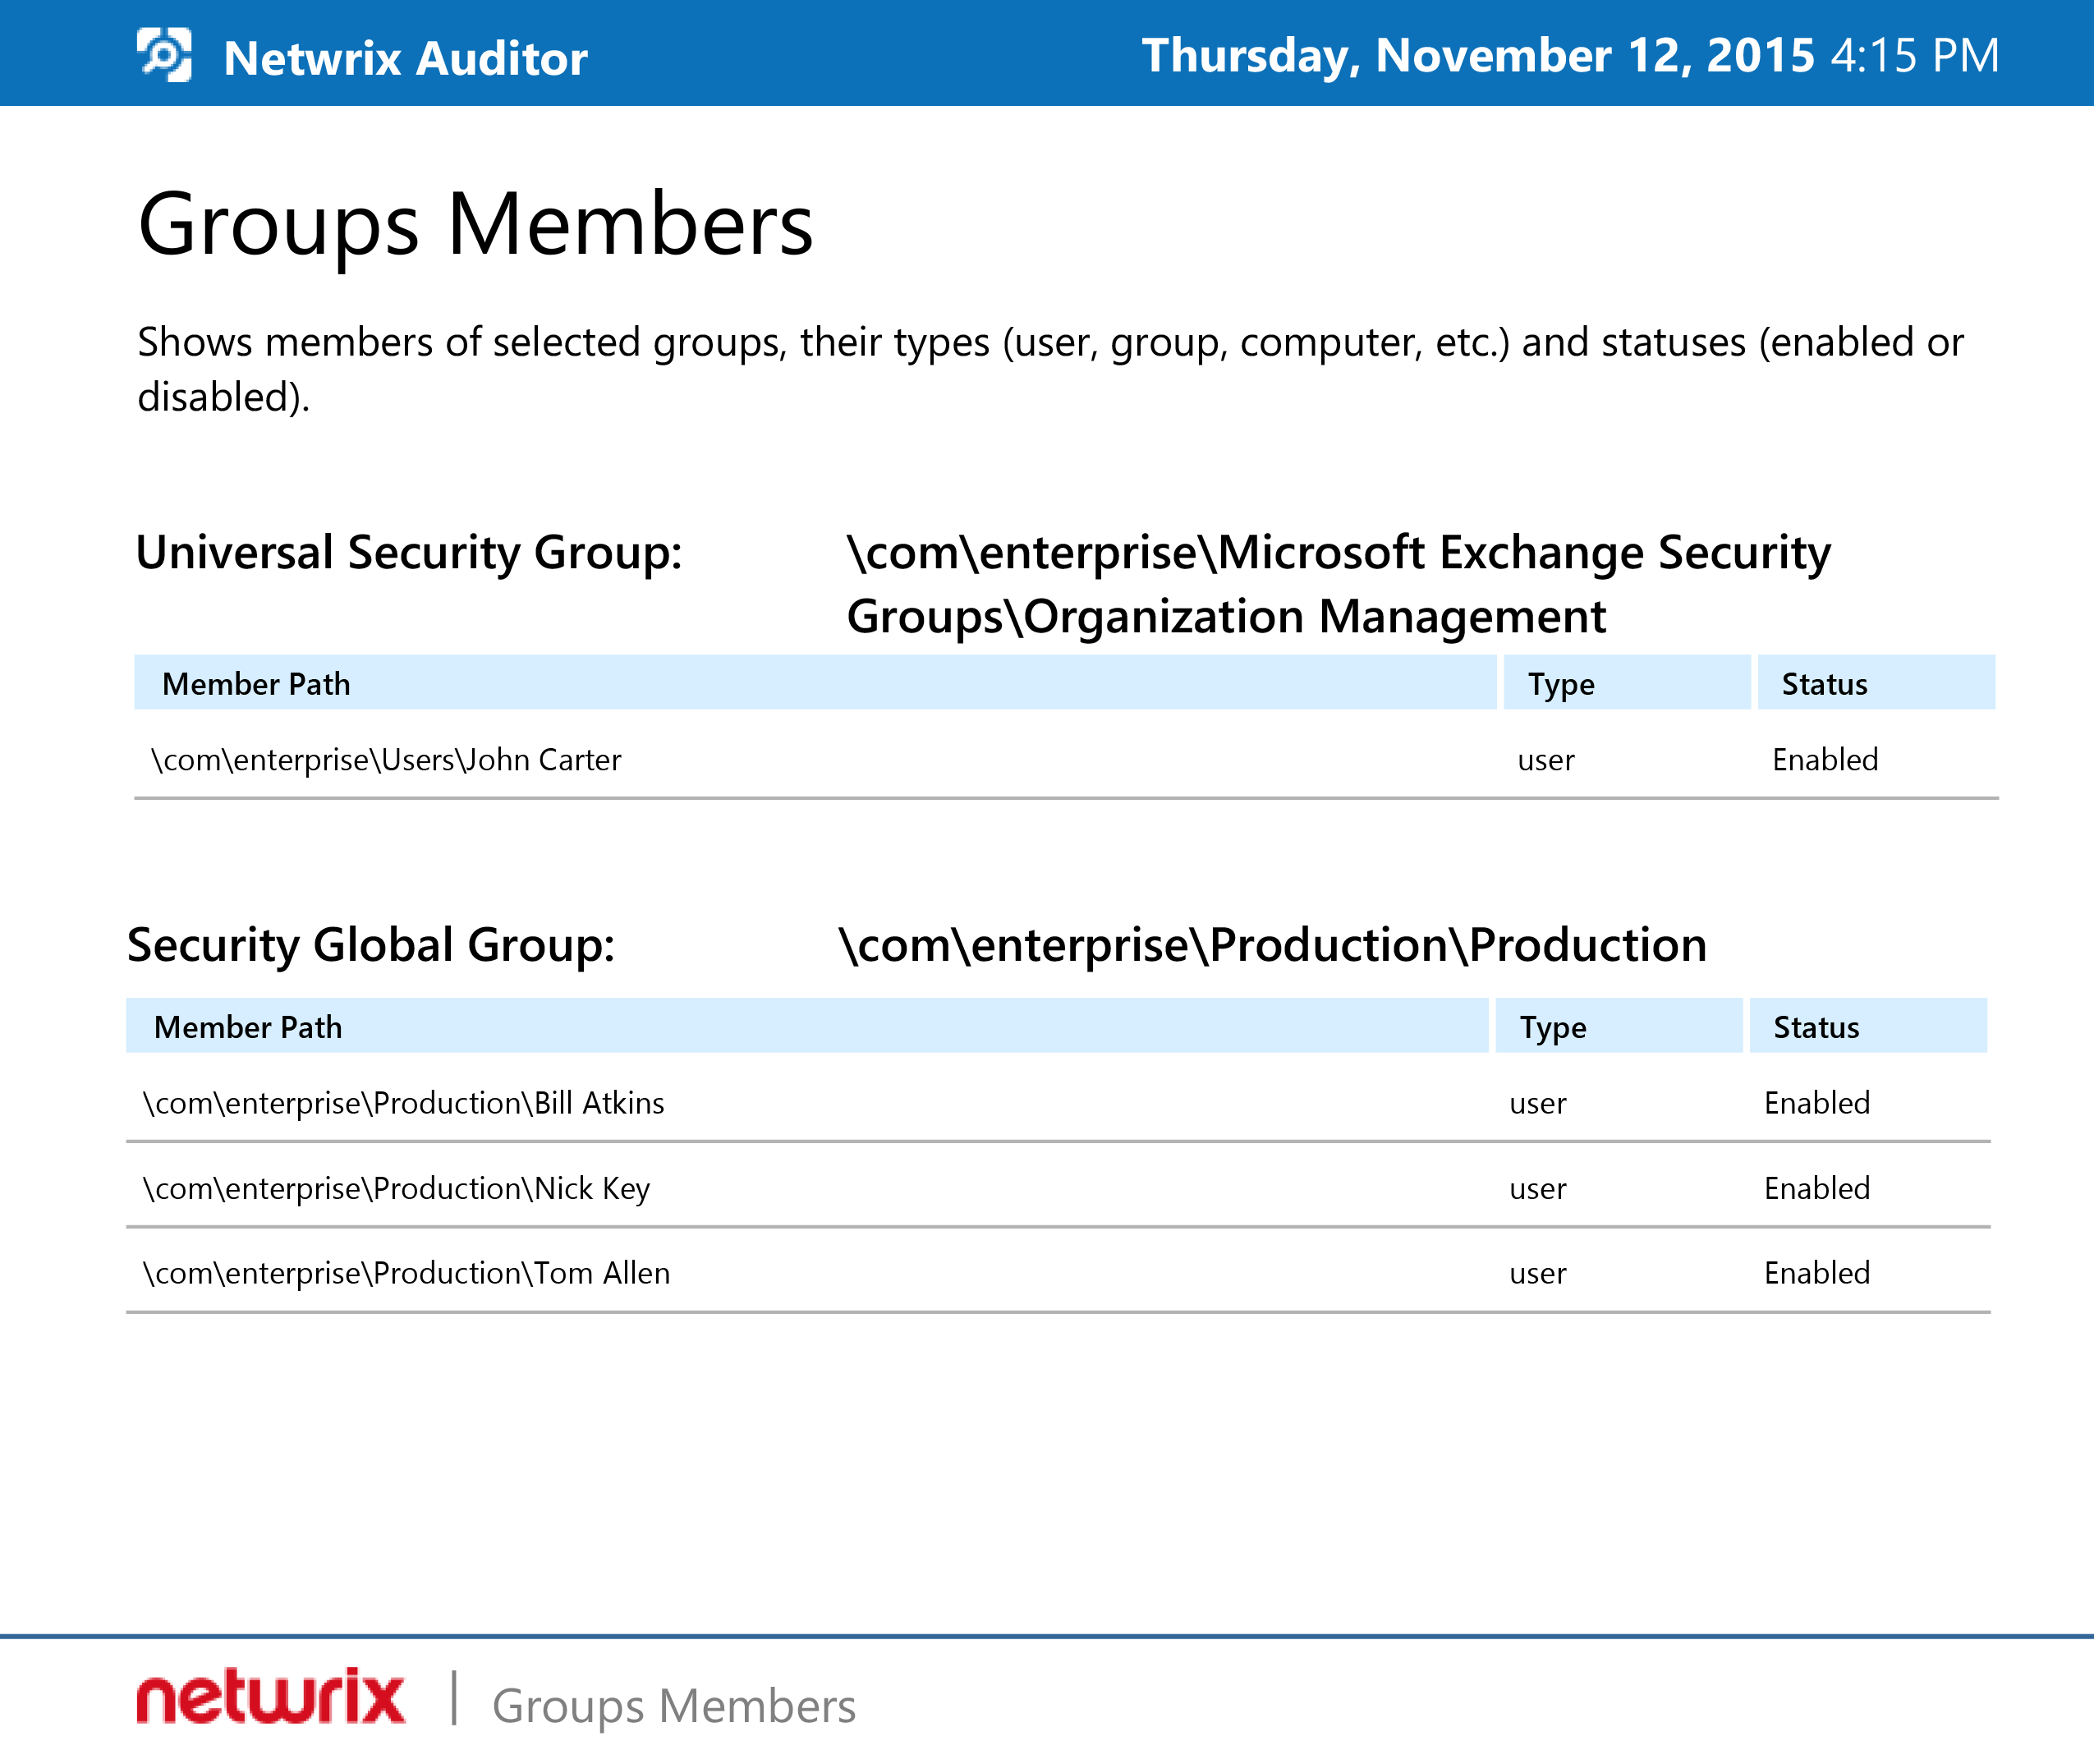The height and width of the screenshot is (1764, 2094).
Task: Click the Netwrix Auditor header title
Action: tap(405, 58)
